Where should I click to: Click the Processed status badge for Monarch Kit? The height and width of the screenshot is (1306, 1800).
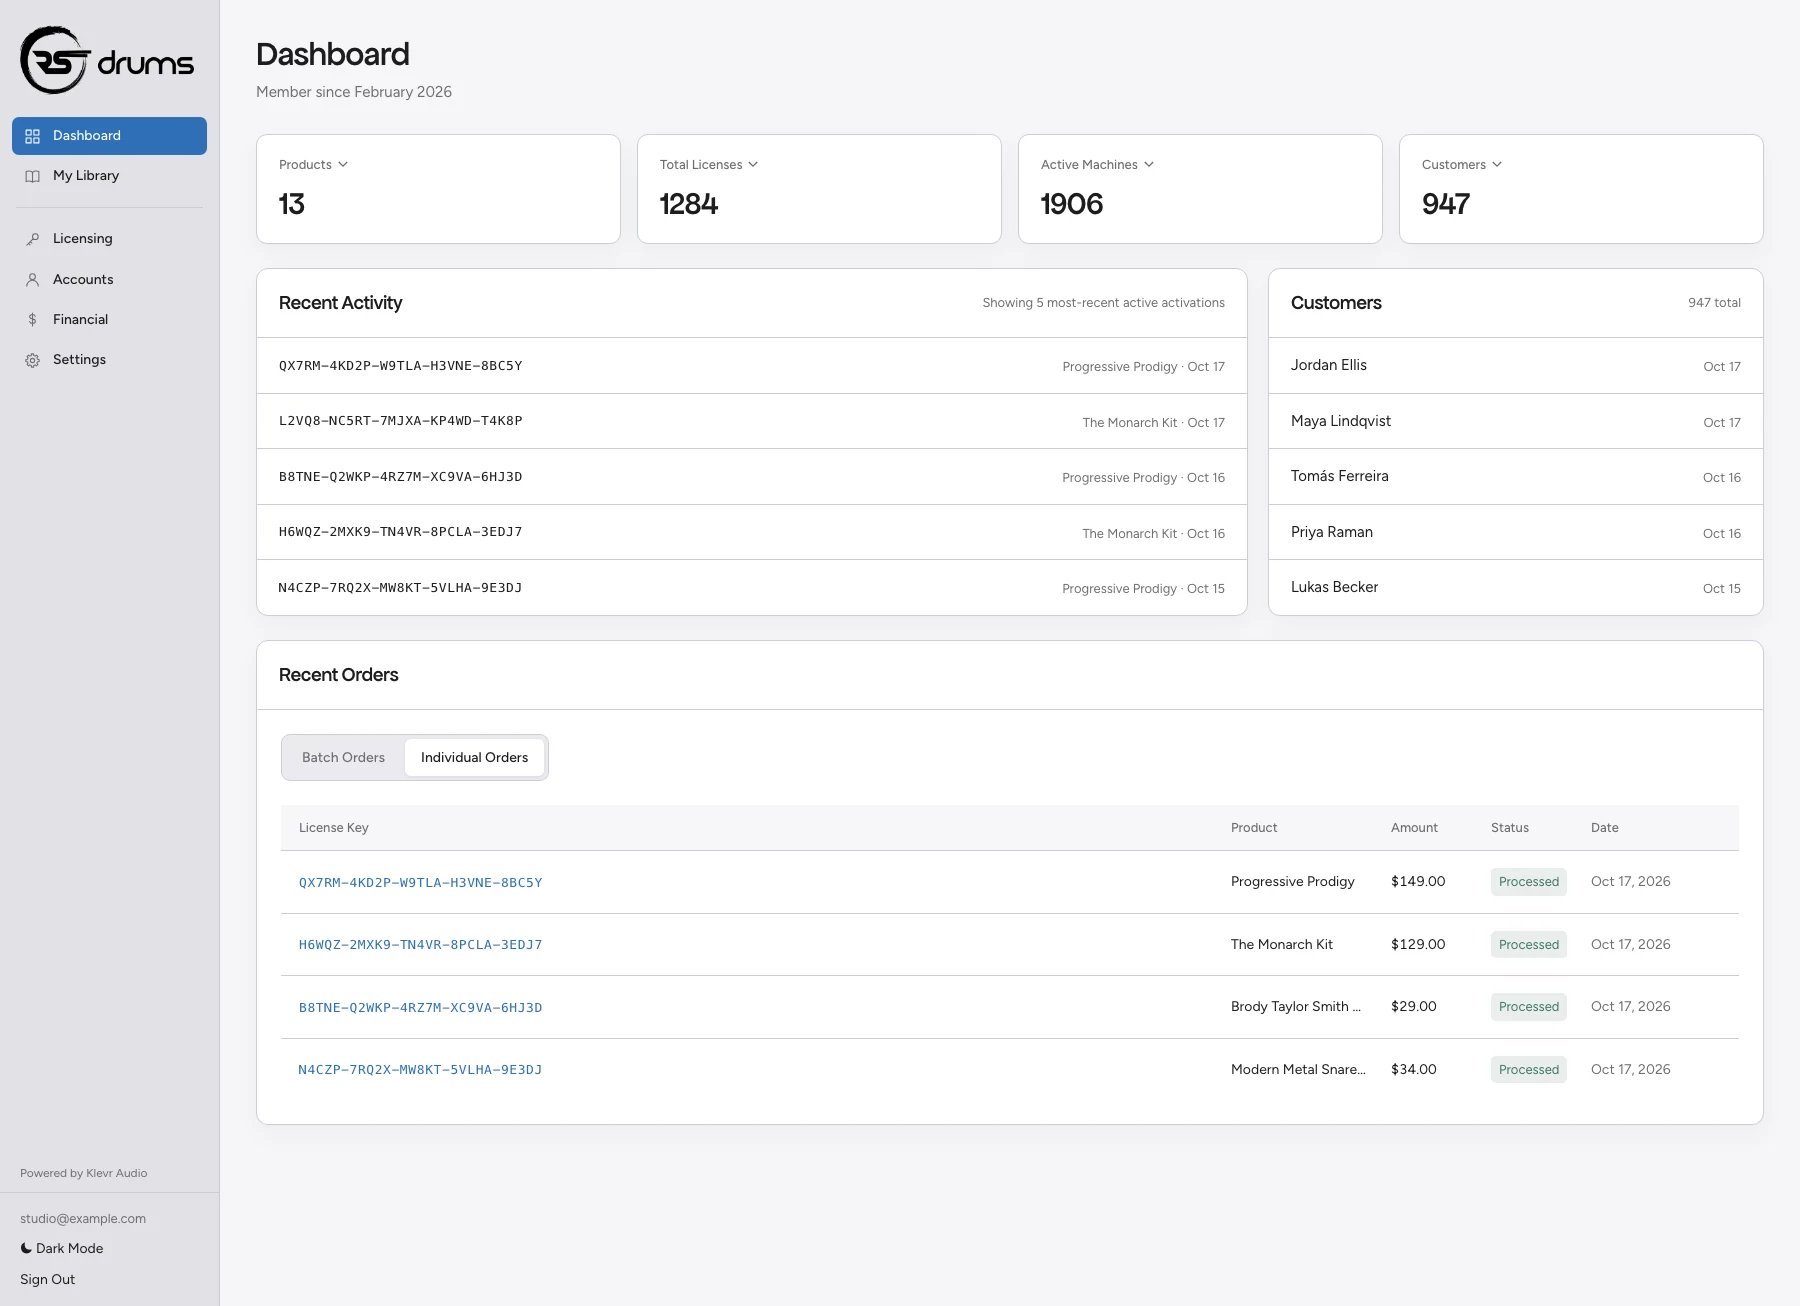pos(1528,944)
